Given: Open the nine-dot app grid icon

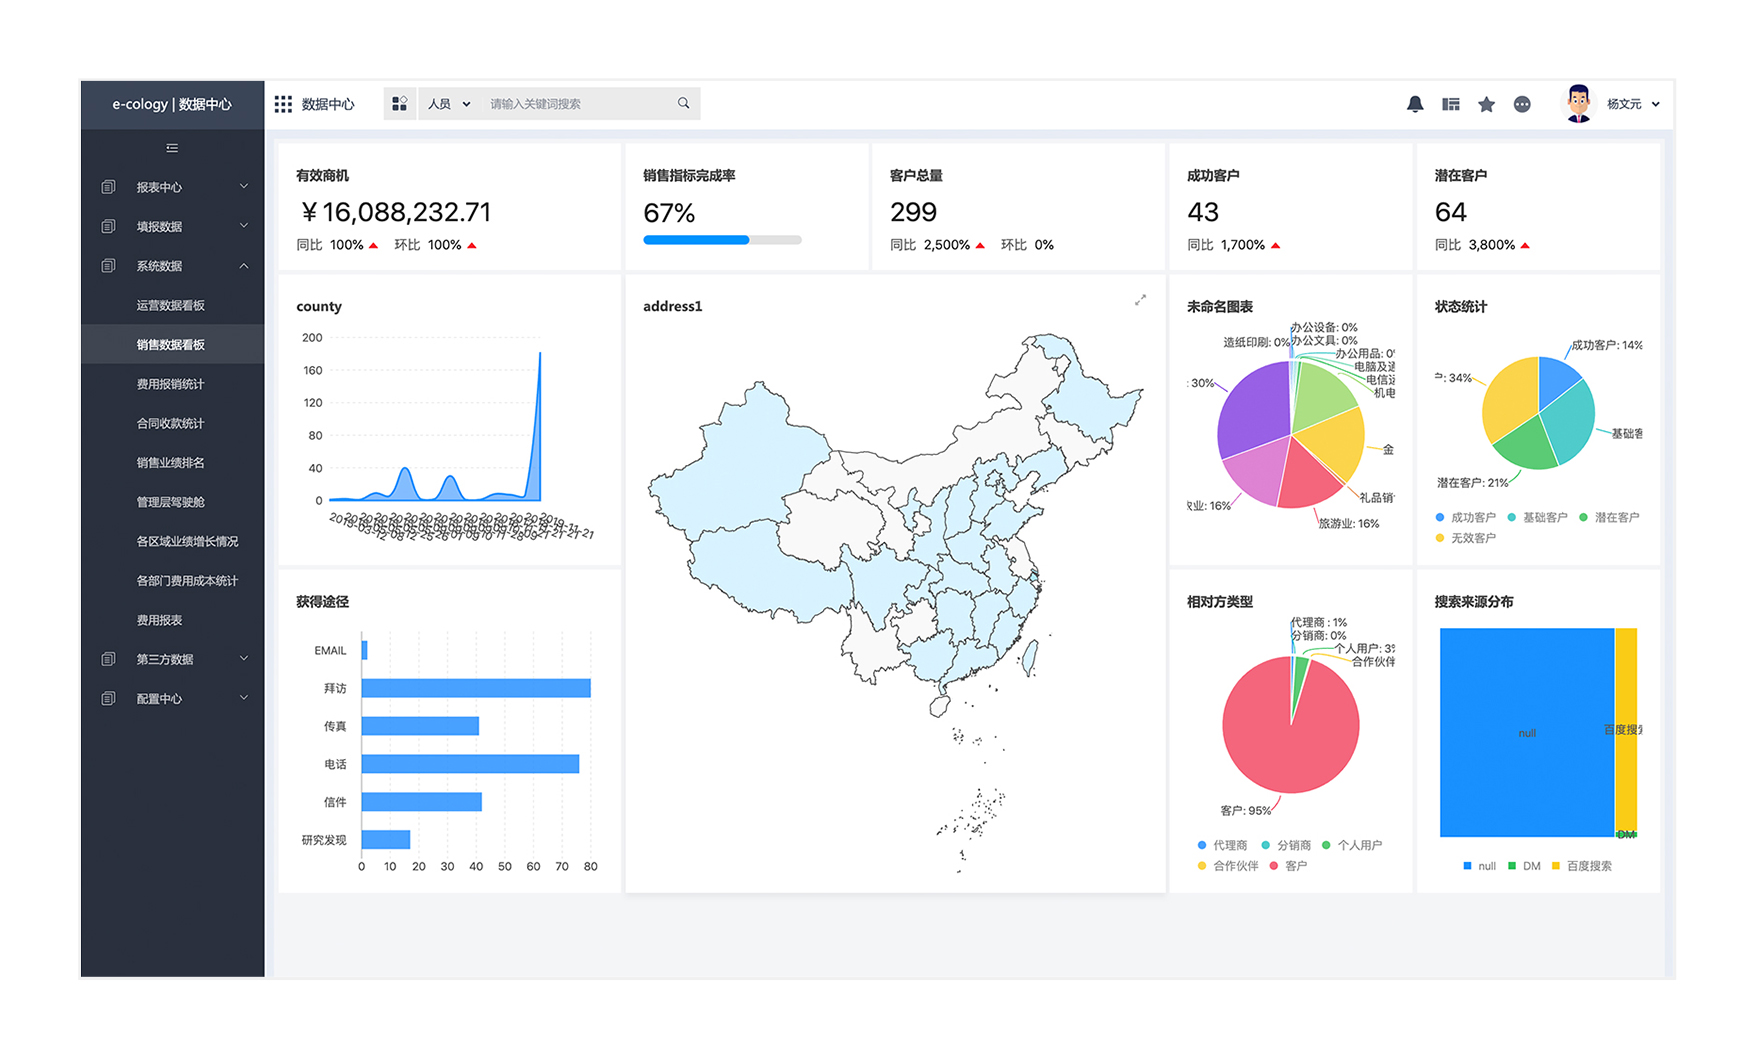Looking at the screenshot, I should (x=283, y=104).
